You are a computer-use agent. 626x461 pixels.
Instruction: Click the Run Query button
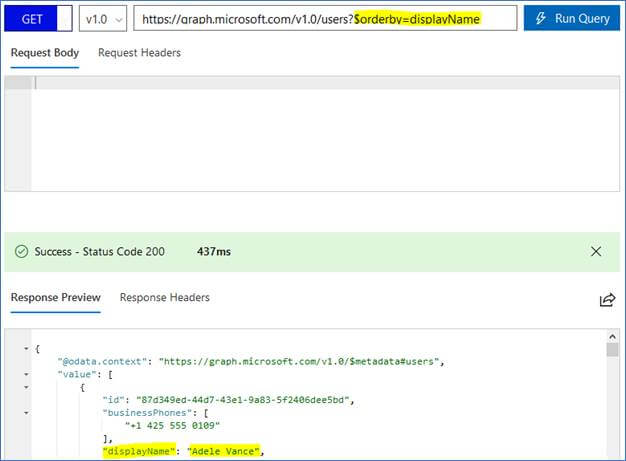click(x=571, y=18)
